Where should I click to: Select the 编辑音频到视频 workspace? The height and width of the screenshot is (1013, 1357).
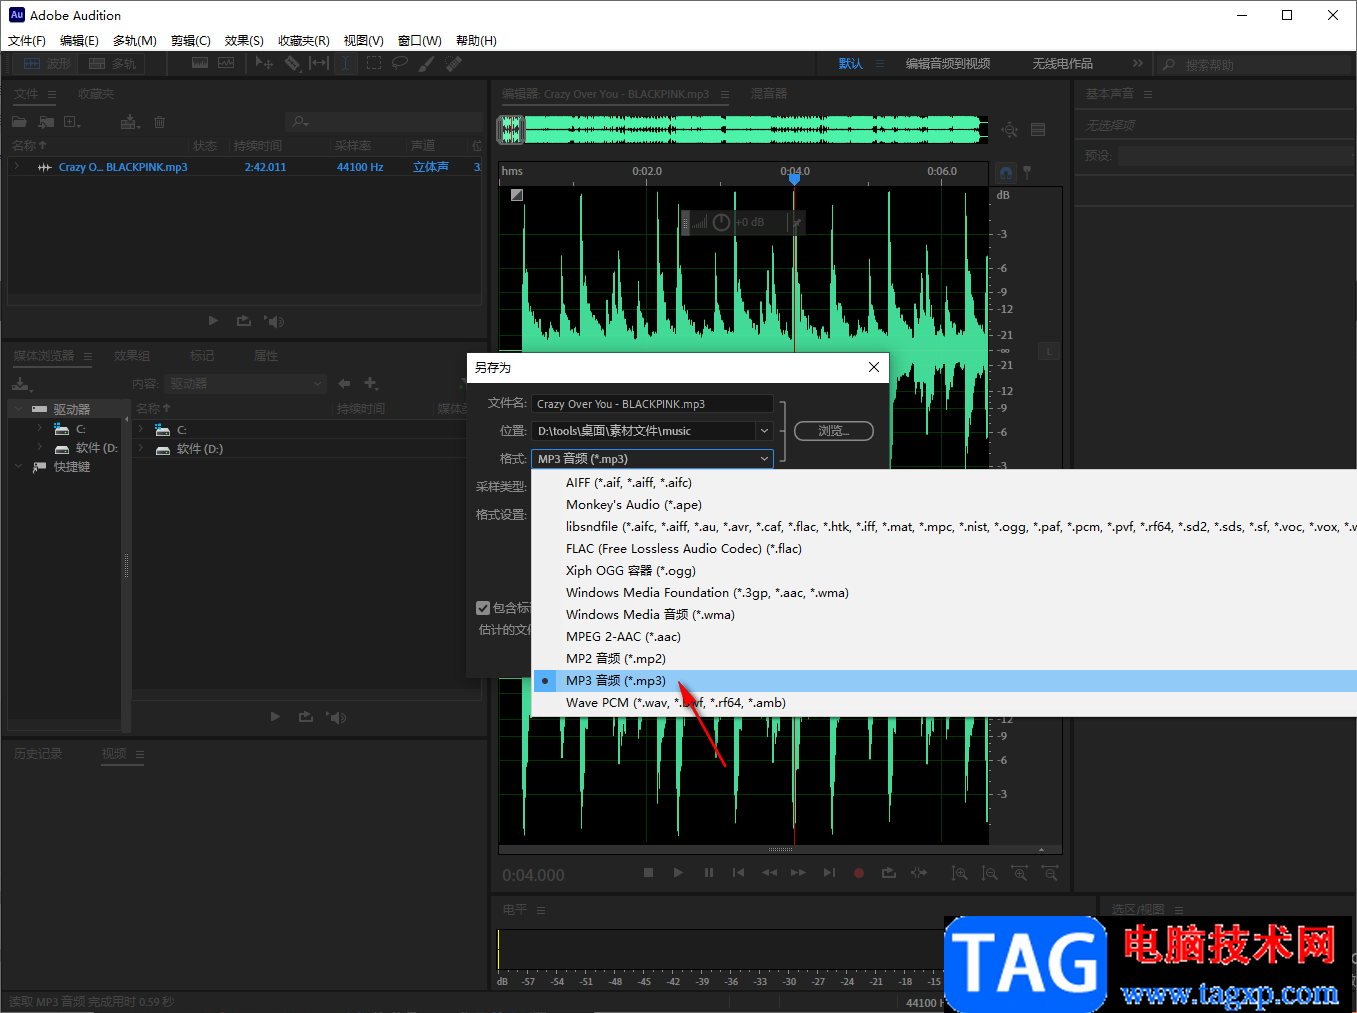948,63
